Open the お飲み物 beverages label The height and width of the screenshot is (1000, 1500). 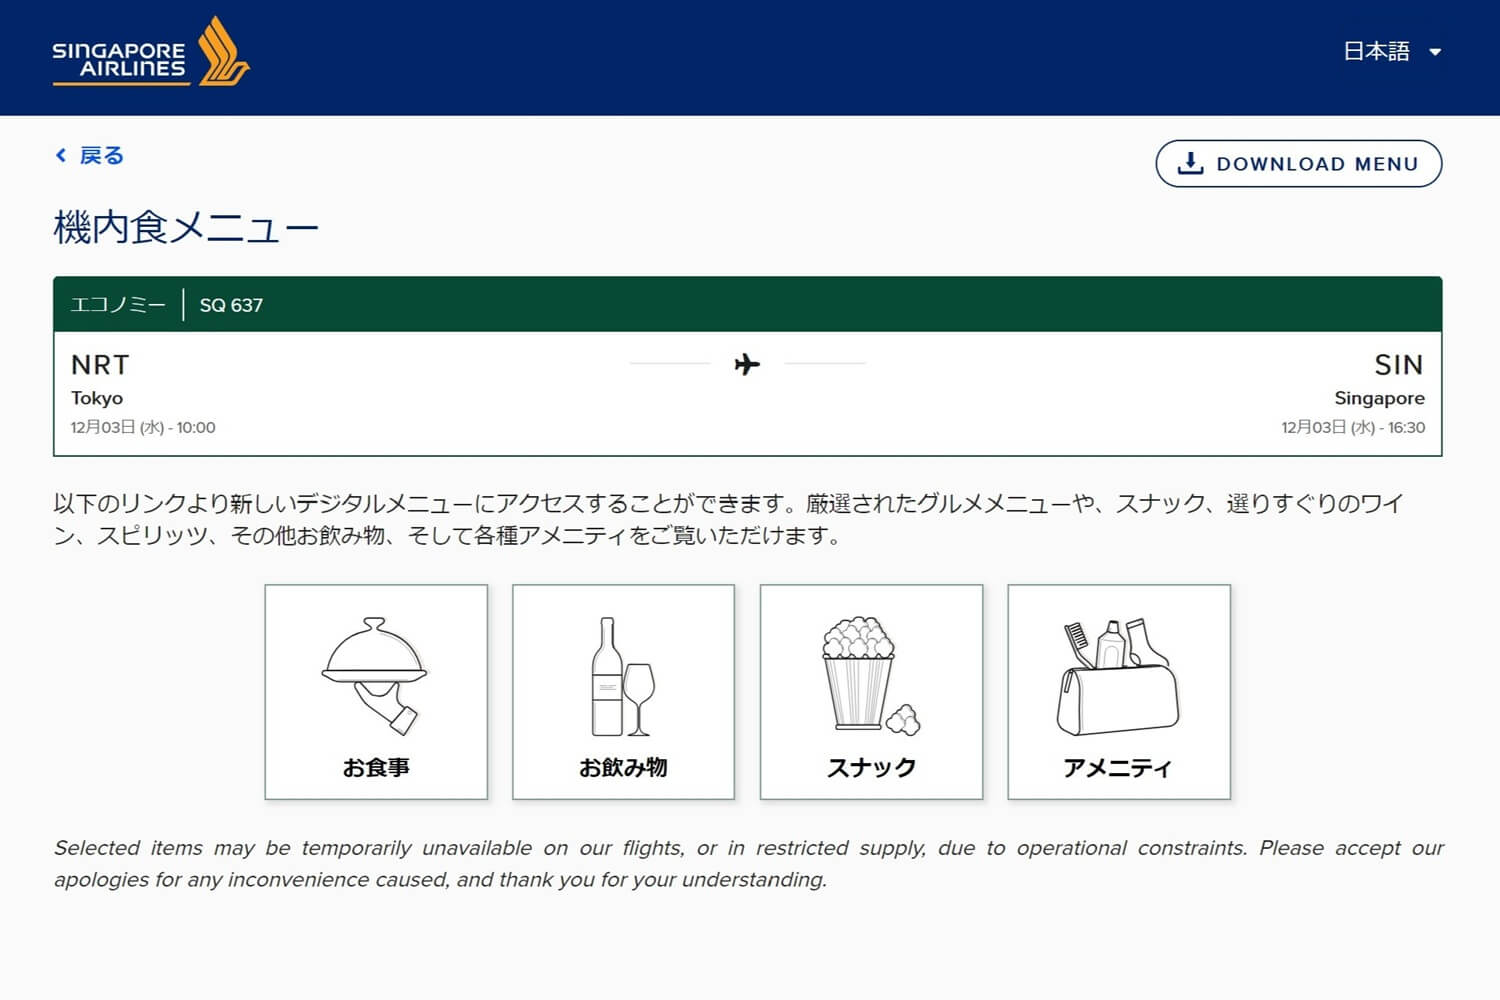click(623, 767)
